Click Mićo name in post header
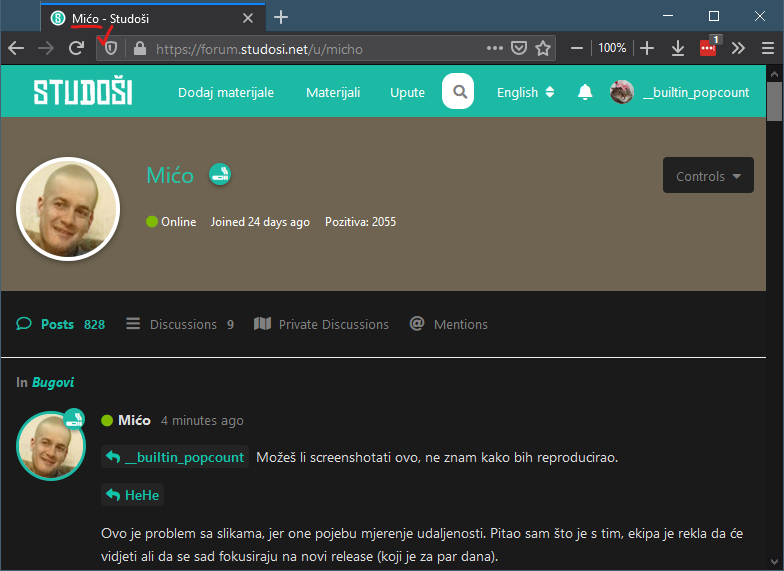This screenshot has height=571, width=784. point(134,420)
